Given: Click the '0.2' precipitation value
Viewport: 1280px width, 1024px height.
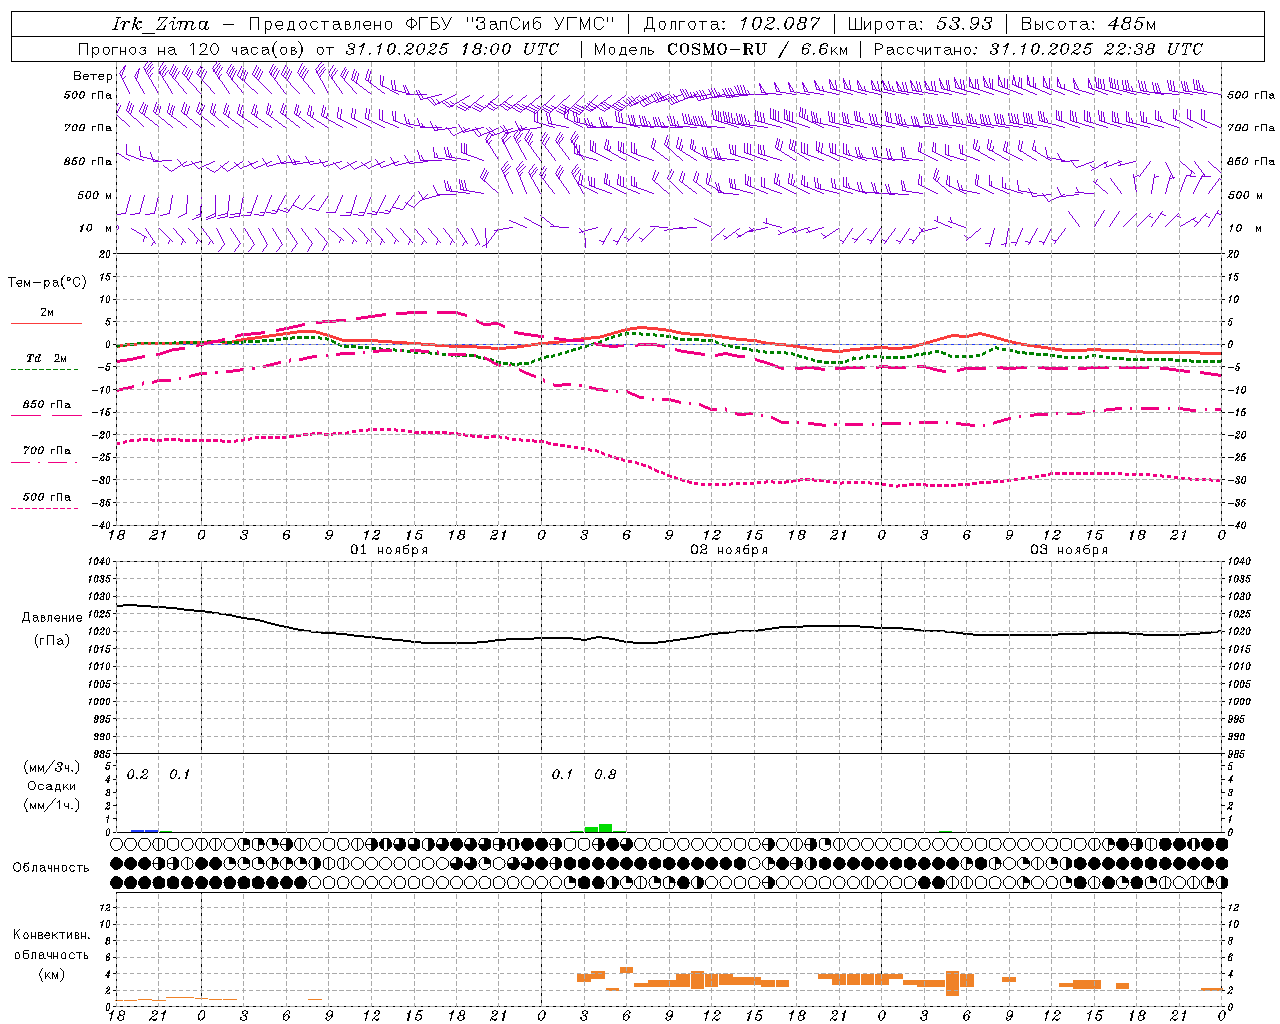Looking at the screenshot, I should [x=138, y=775].
